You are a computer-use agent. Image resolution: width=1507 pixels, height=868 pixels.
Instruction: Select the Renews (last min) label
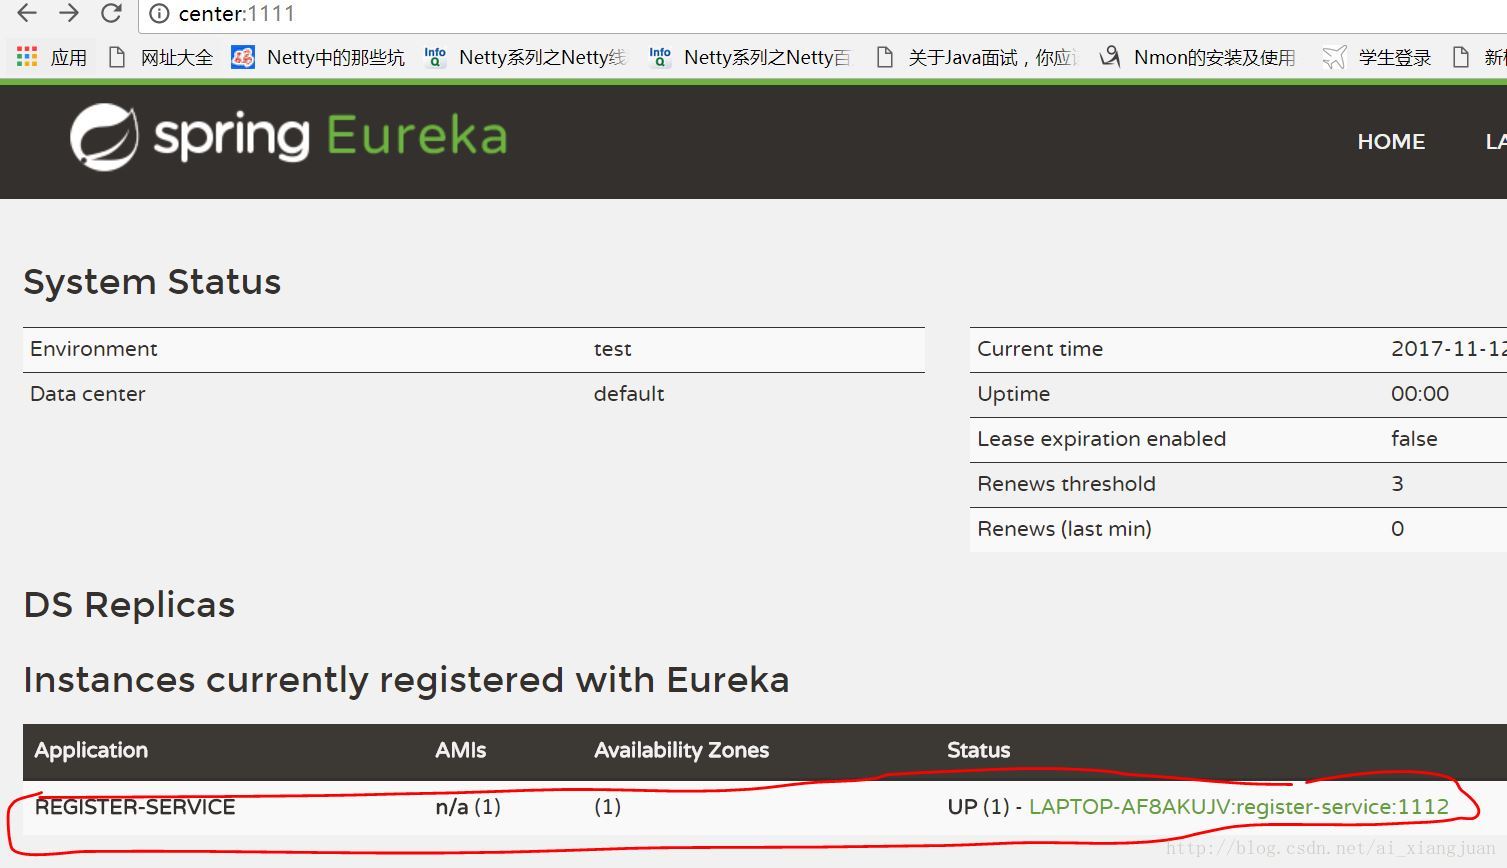tap(1064, 529)
